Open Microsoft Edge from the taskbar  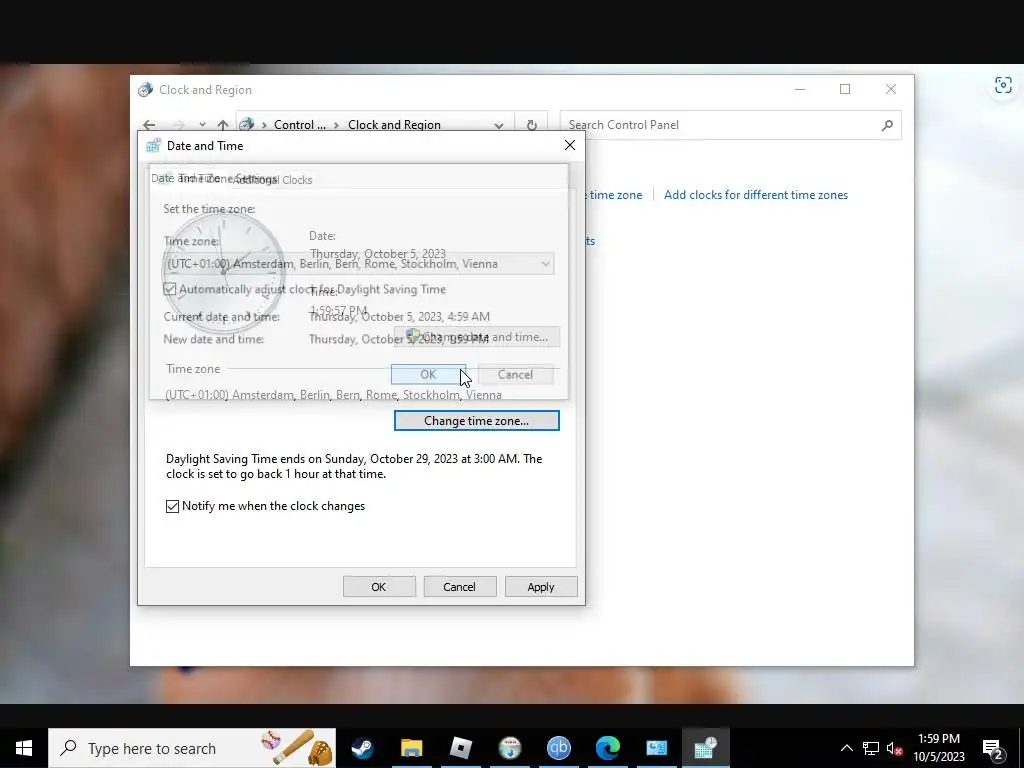pyautogui.click(x=607, y=748)
